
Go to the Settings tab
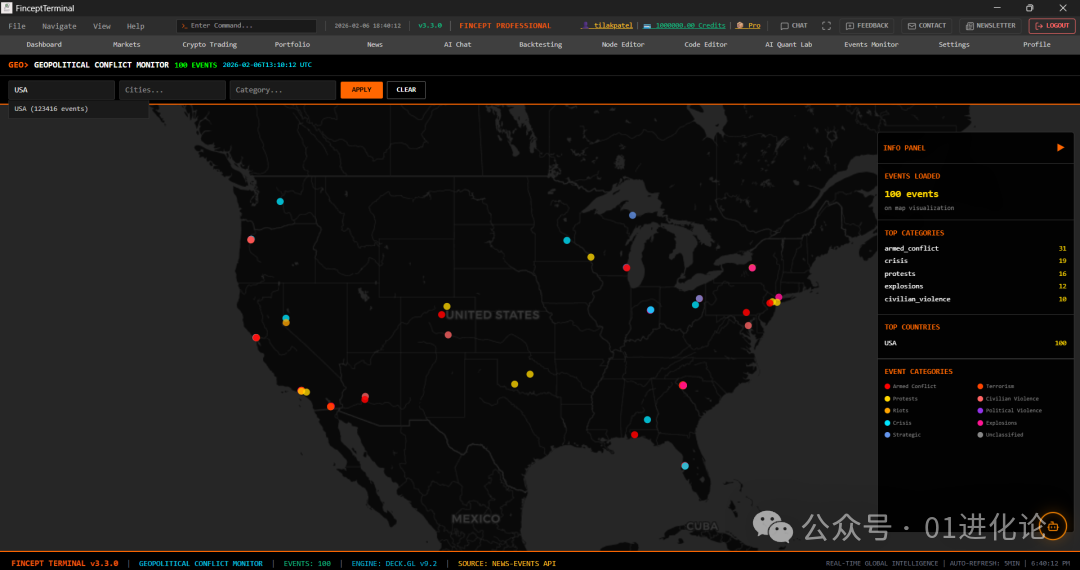(x=954, y=45)
